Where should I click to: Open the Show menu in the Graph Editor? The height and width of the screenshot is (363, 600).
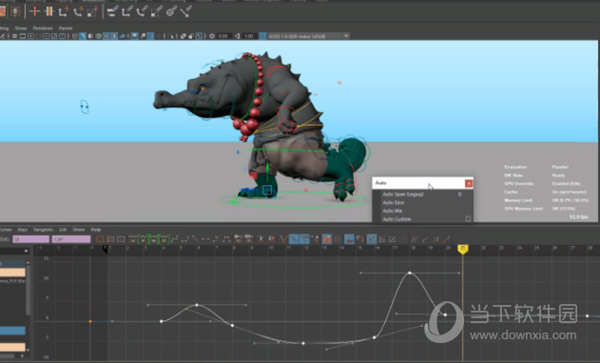(79, 230)
